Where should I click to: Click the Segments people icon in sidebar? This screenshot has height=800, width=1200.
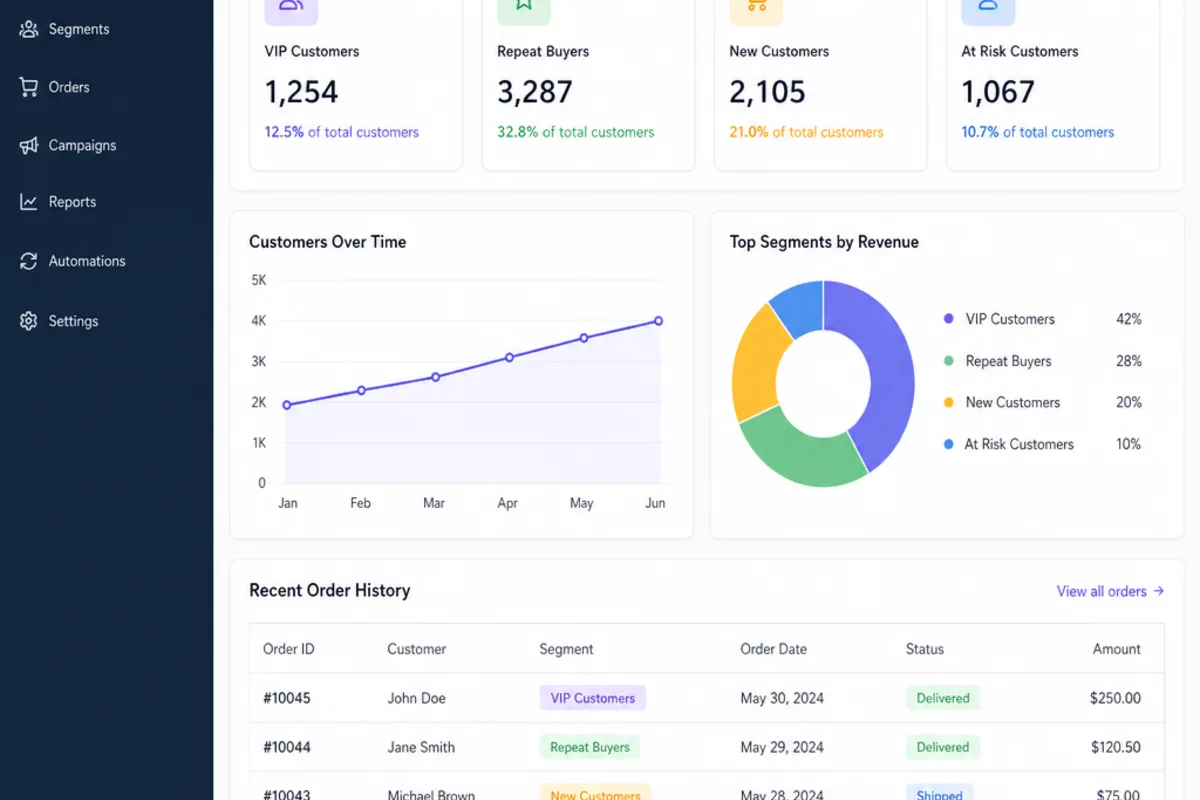(29, 29)
